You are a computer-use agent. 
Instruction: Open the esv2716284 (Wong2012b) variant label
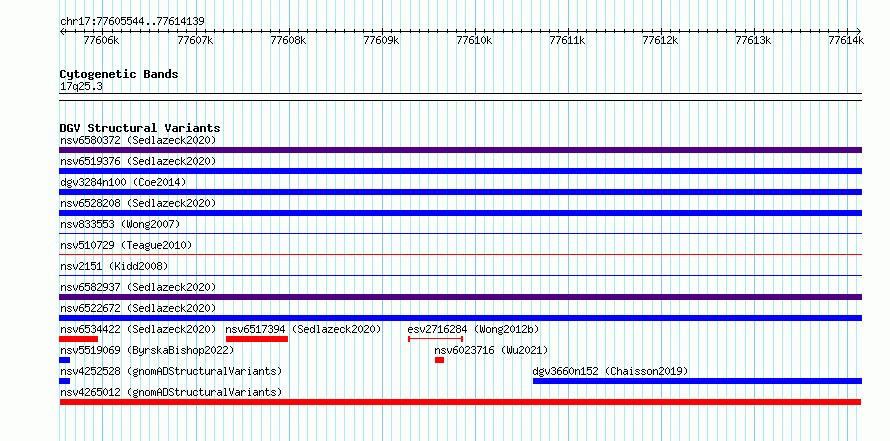473,329
